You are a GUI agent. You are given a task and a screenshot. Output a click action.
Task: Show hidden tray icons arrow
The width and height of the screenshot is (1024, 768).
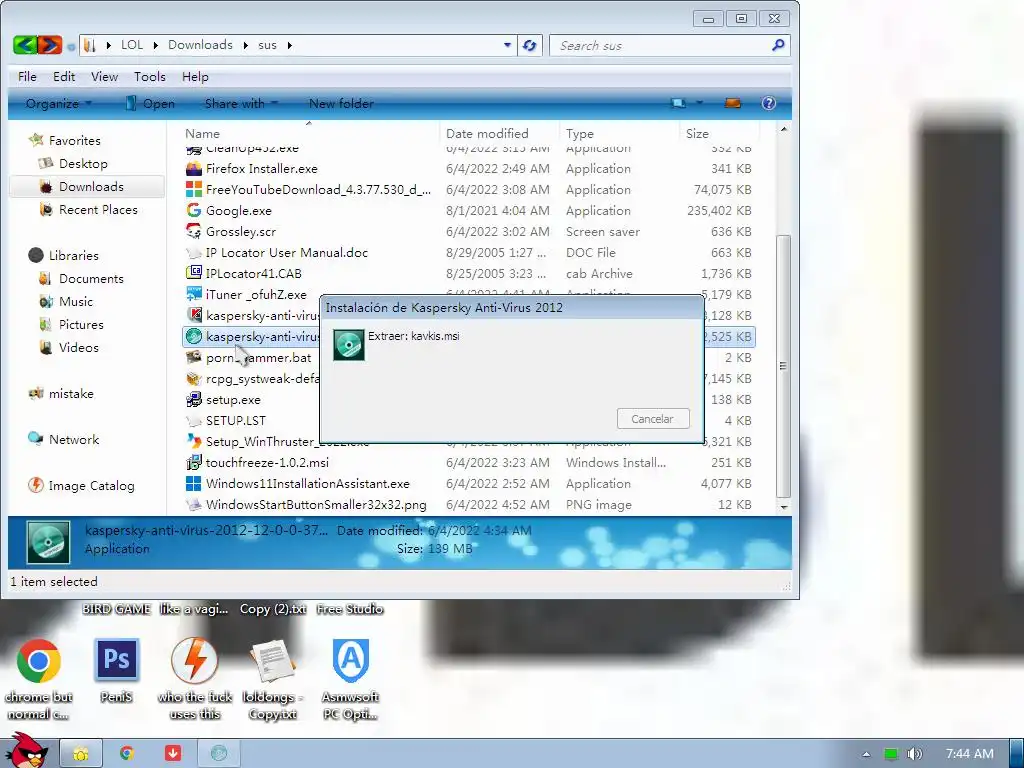(866, 754)
